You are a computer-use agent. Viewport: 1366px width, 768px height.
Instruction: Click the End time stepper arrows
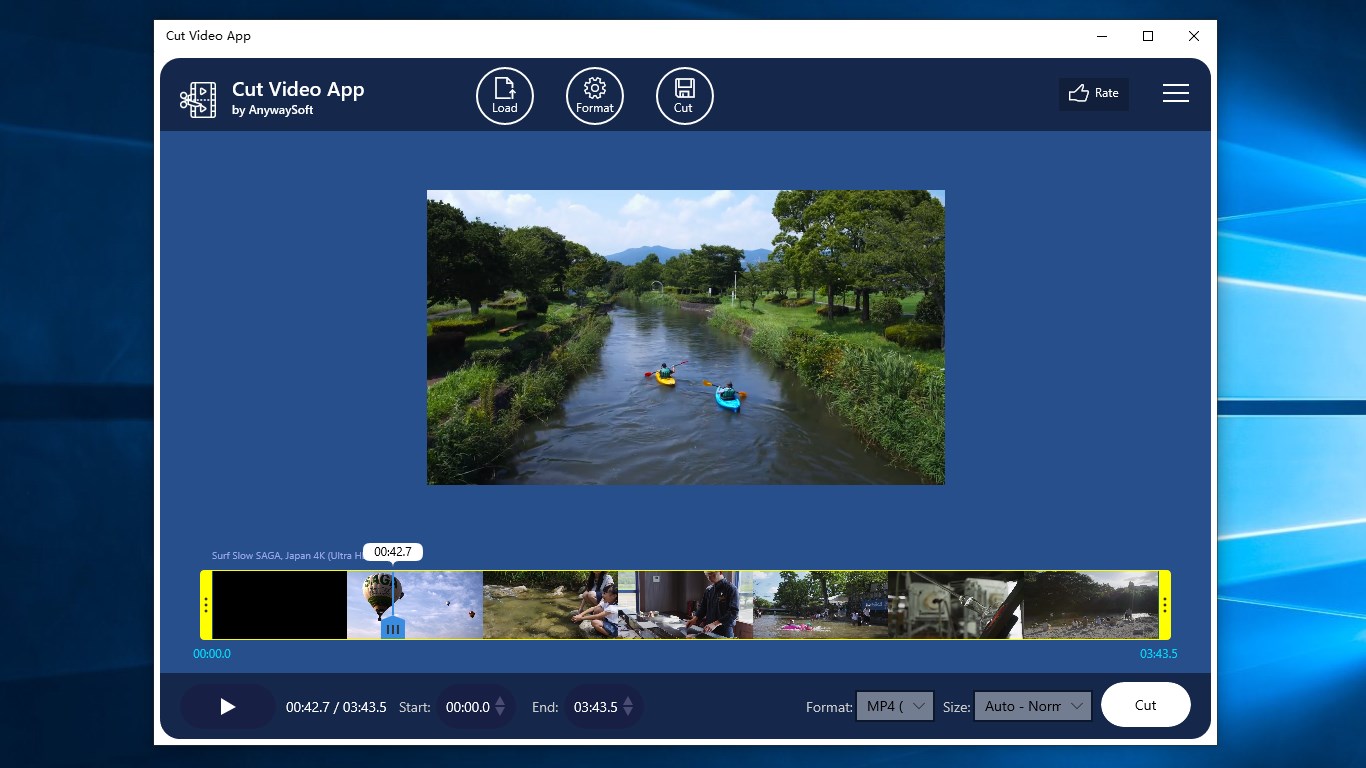[629, 707]
